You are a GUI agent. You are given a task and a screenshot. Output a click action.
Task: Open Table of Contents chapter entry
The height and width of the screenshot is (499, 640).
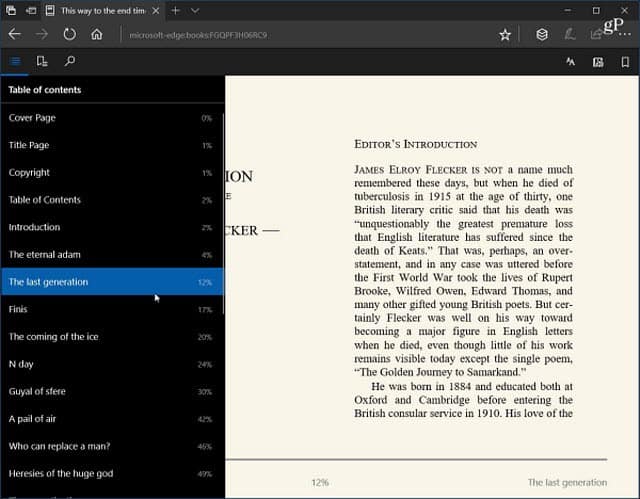tap(111, 200)
